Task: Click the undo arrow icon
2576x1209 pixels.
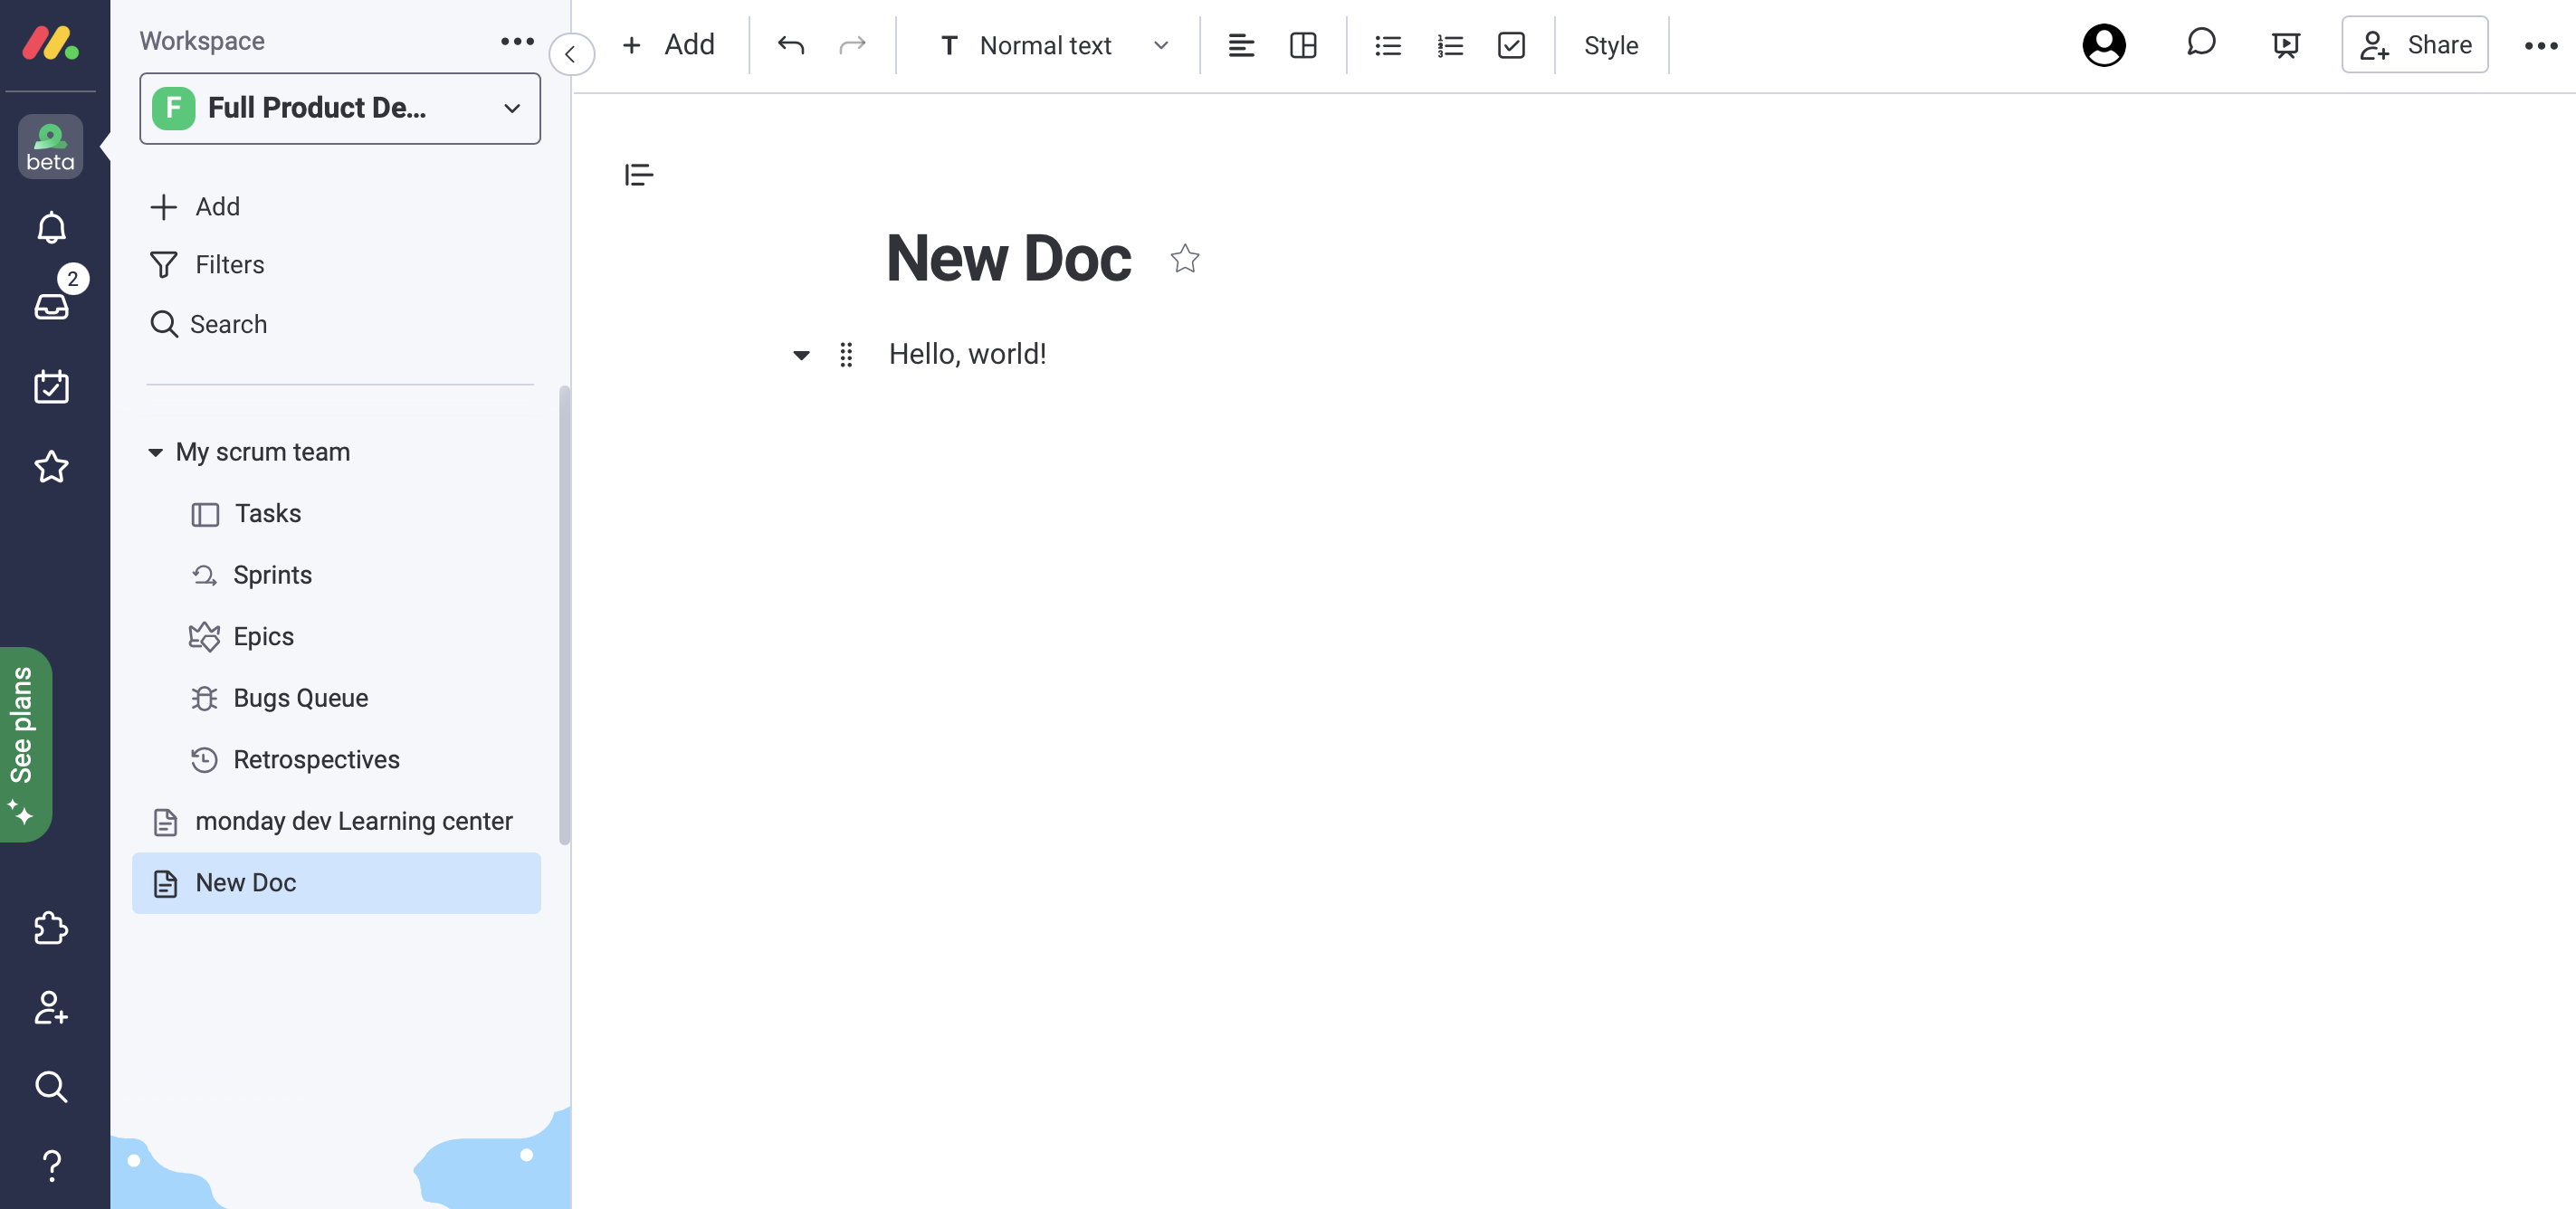Action: [x=790, y=44]
